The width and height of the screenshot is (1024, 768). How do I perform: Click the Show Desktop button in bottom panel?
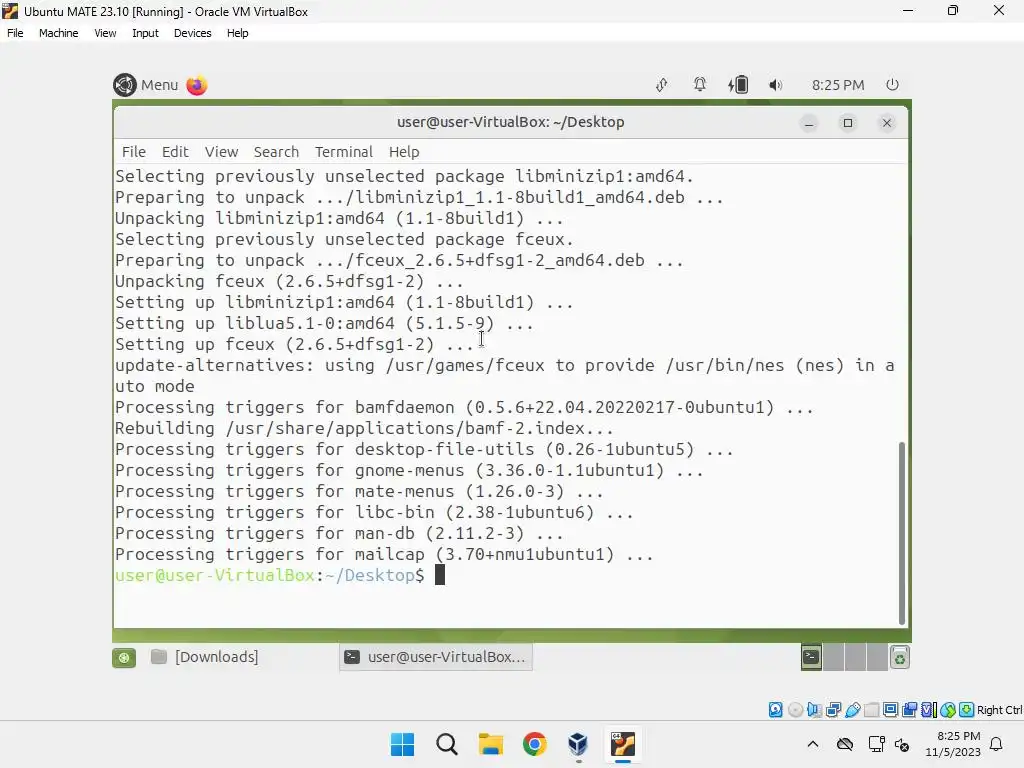[124, 658]
